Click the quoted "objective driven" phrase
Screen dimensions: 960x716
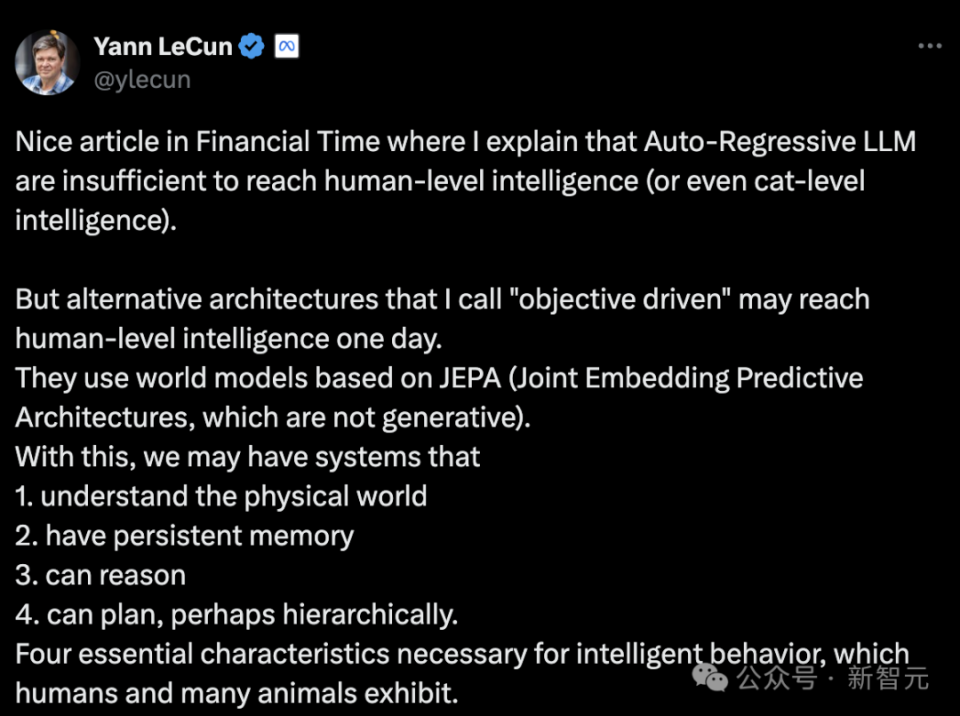tap(620, 300)
